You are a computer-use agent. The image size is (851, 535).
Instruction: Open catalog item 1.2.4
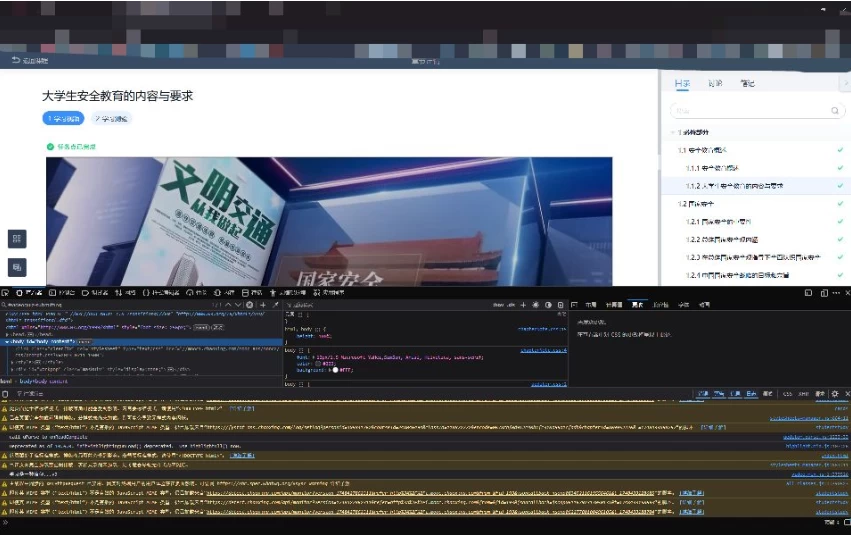pos(737,275)
